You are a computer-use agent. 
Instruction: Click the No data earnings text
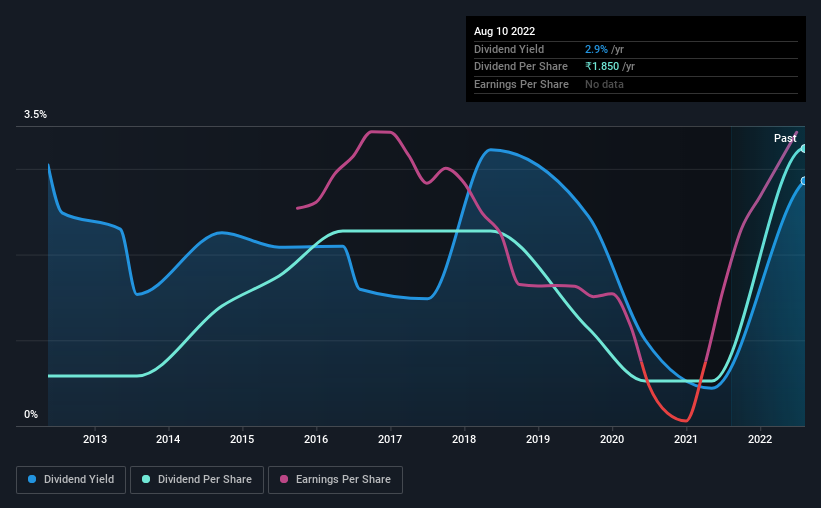pos(604,84)
